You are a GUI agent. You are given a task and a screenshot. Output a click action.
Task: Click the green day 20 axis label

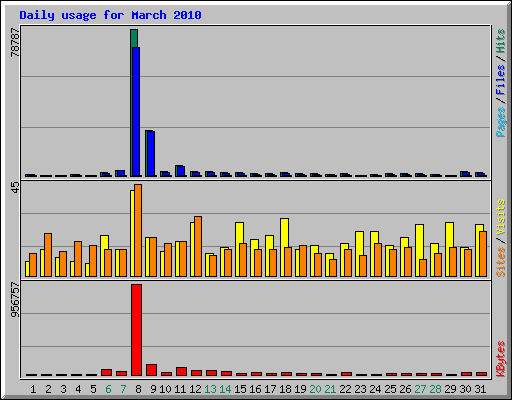(x=315, y=389)
